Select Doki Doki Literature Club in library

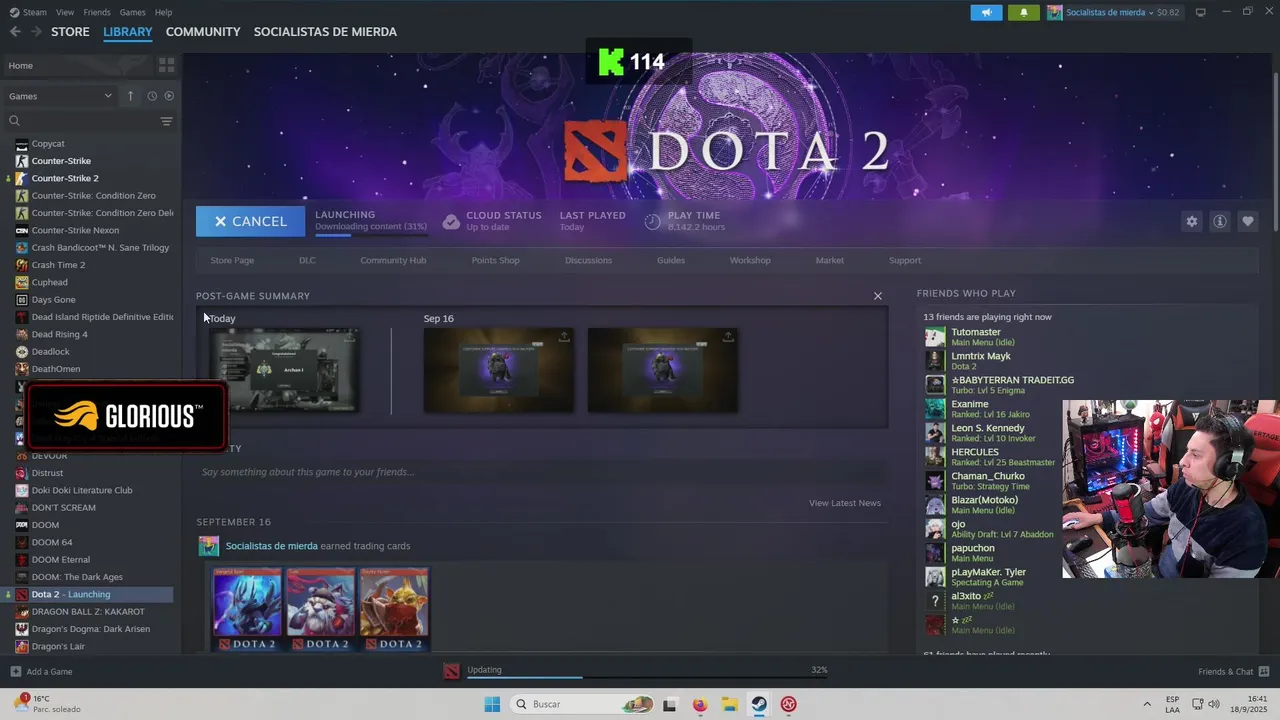[82, 490]
